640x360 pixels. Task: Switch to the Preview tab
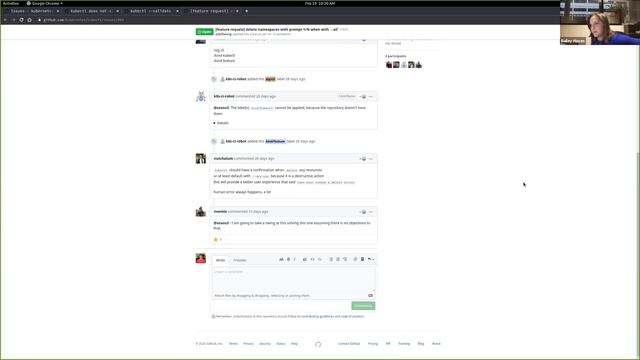(x=240, y=260)
